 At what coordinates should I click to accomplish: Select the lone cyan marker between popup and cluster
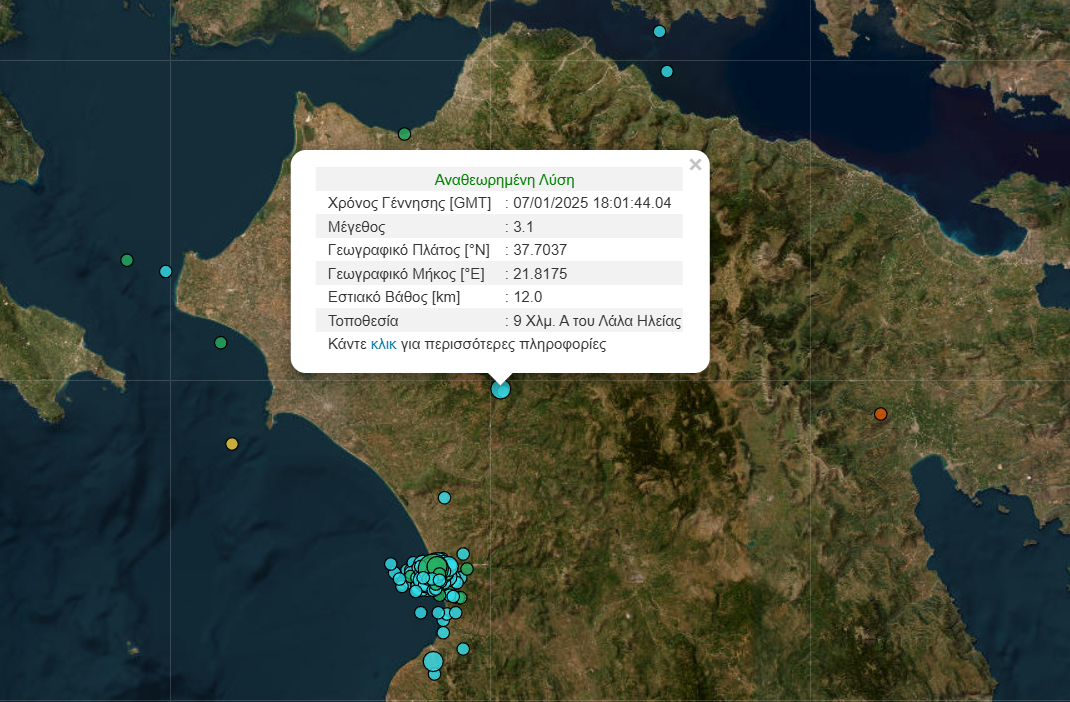(x=444, y=498)
